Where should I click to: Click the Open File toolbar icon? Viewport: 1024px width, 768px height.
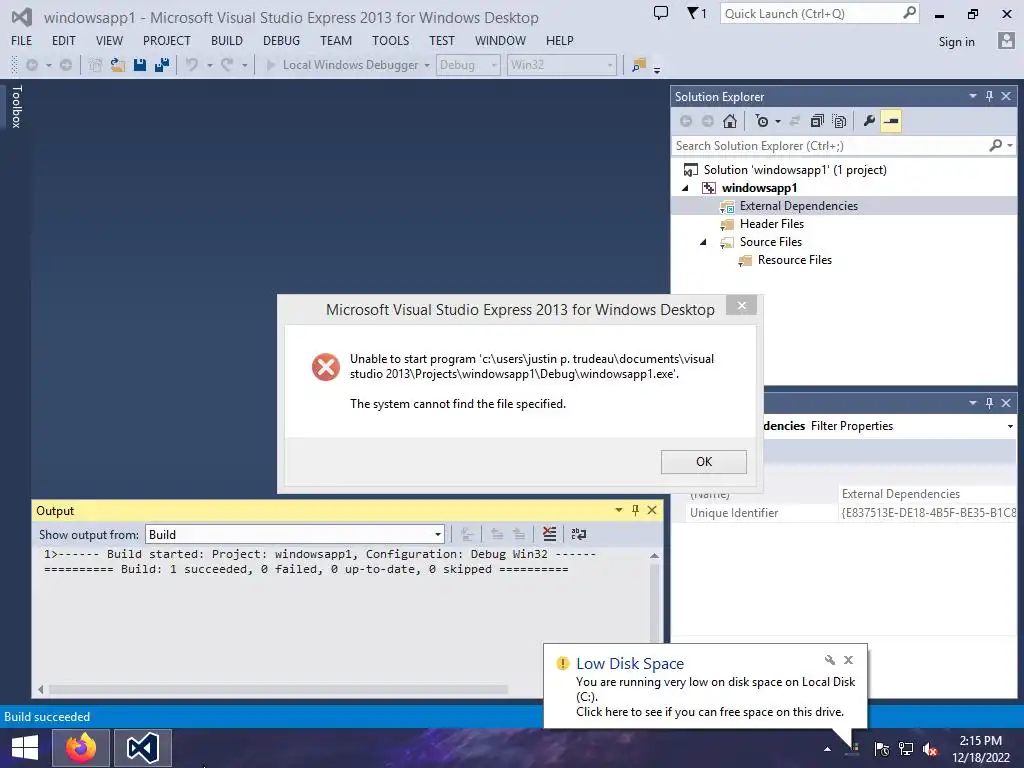click(x=118, y=65)
